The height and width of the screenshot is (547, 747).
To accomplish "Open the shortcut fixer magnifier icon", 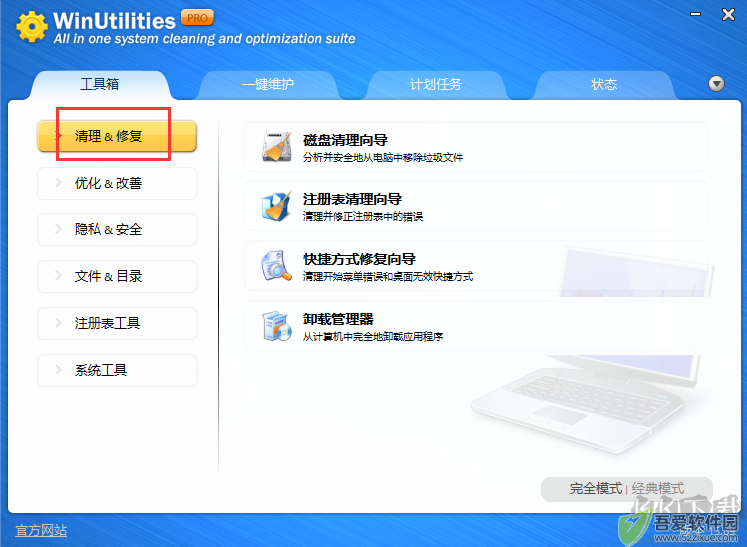I will pos(277,266).
